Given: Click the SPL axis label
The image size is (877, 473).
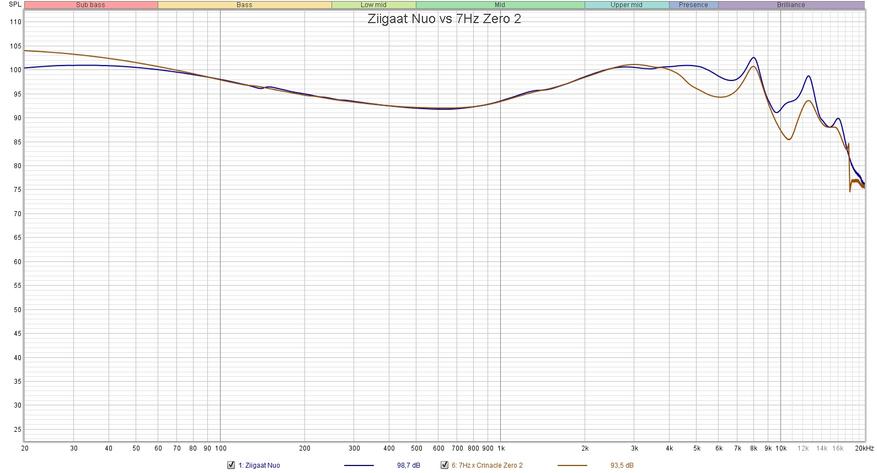Looking at the screenshot, I should pyautogui.click(x=15, y=4).
